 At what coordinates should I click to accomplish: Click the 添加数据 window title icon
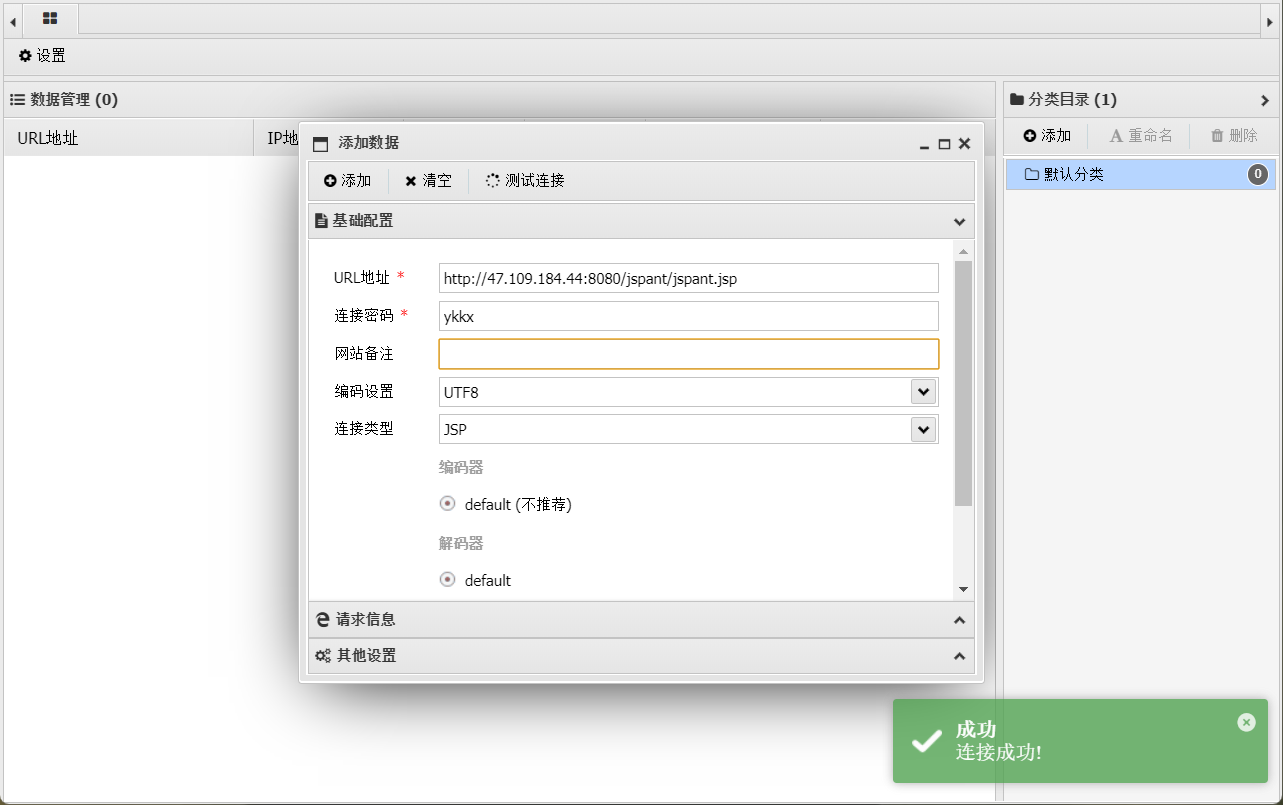point(321,144)
